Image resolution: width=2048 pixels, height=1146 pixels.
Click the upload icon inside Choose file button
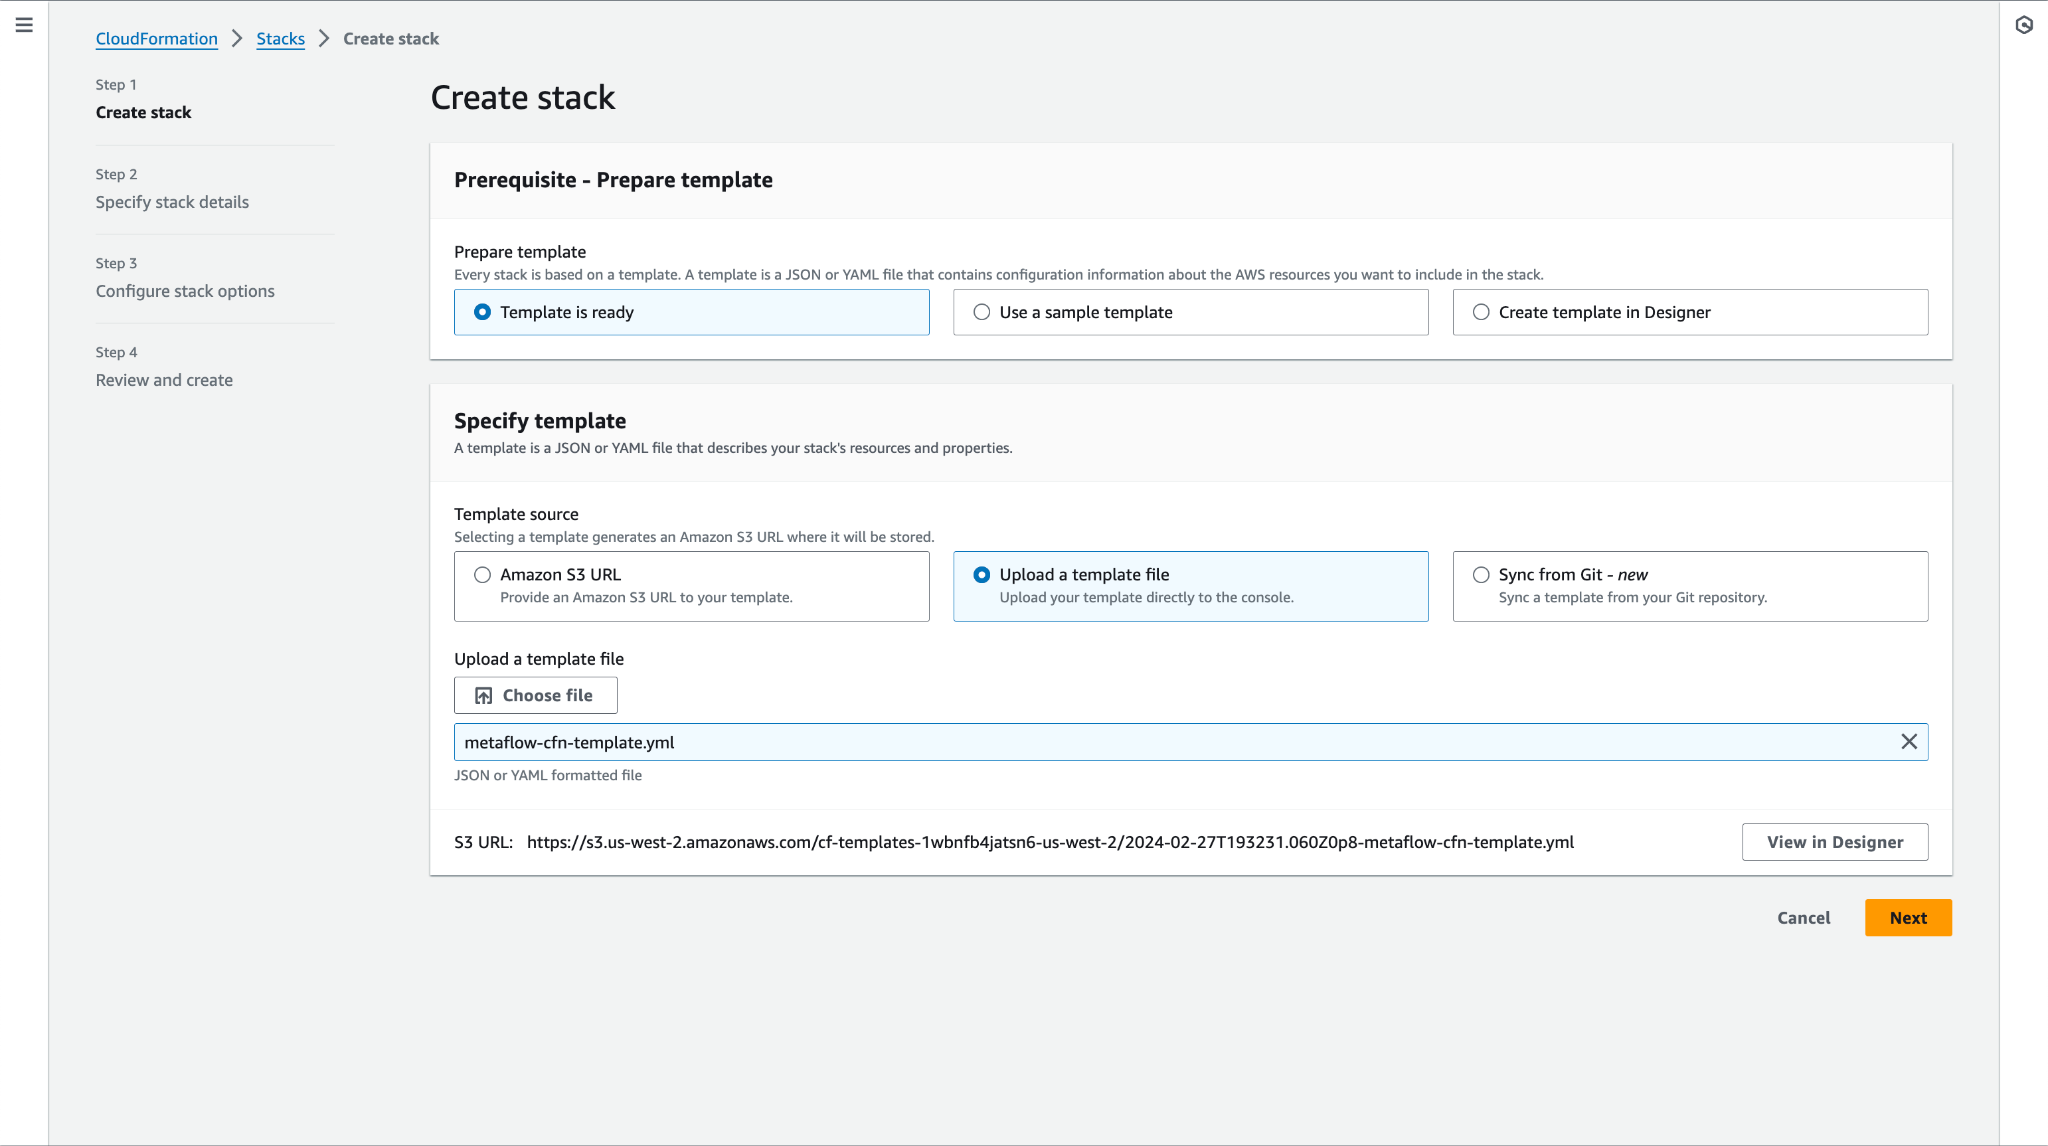484,694
